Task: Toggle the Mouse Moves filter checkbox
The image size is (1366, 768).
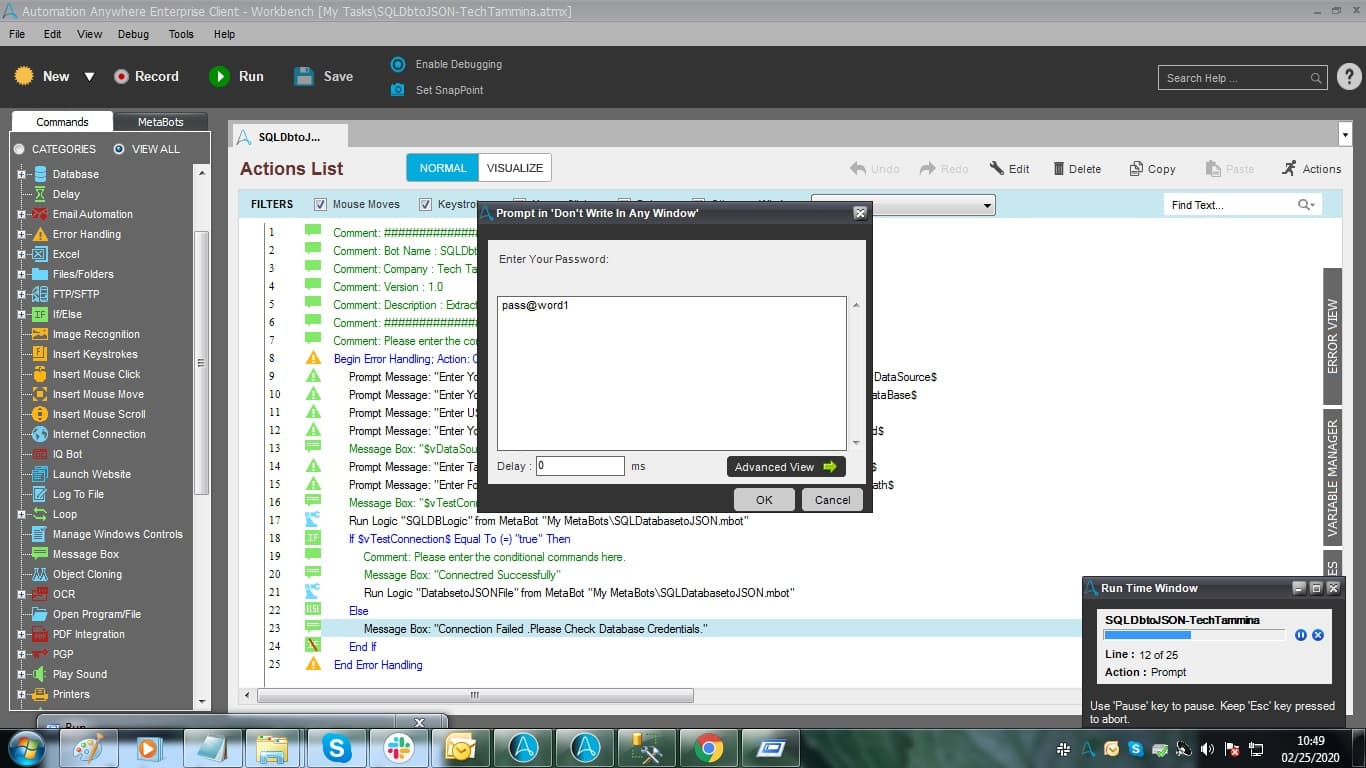Action: click(x=320, y=204)
